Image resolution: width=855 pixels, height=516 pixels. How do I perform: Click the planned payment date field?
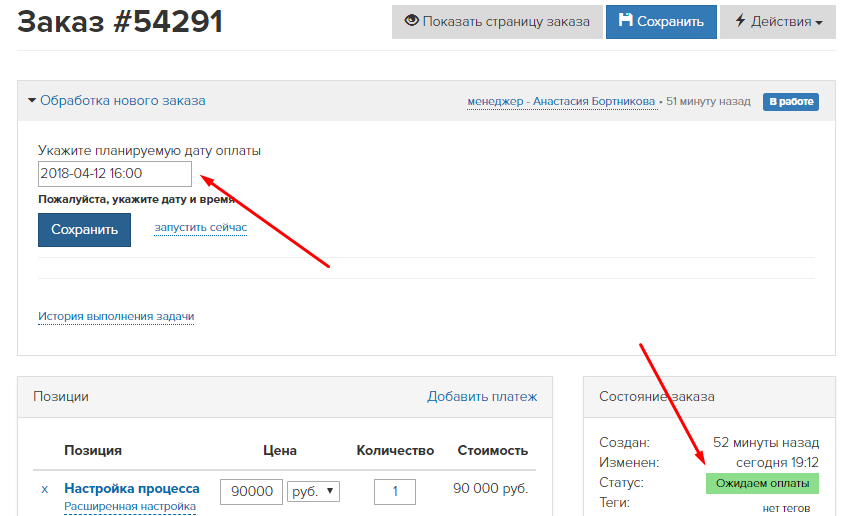[115, 173]
